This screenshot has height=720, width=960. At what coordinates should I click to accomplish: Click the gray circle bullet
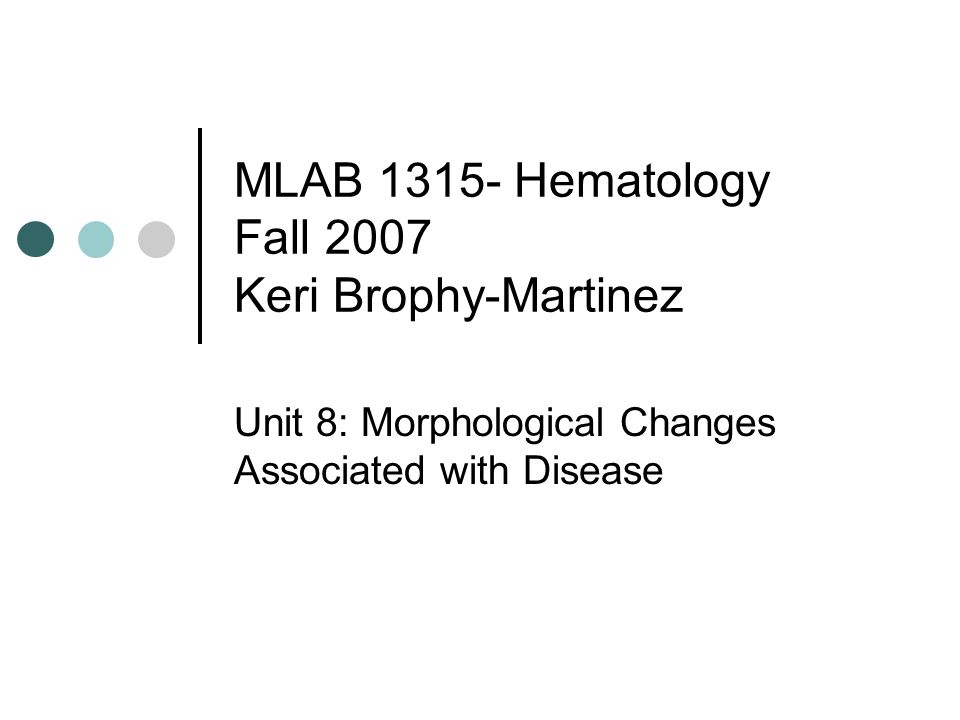click(157, 239)
